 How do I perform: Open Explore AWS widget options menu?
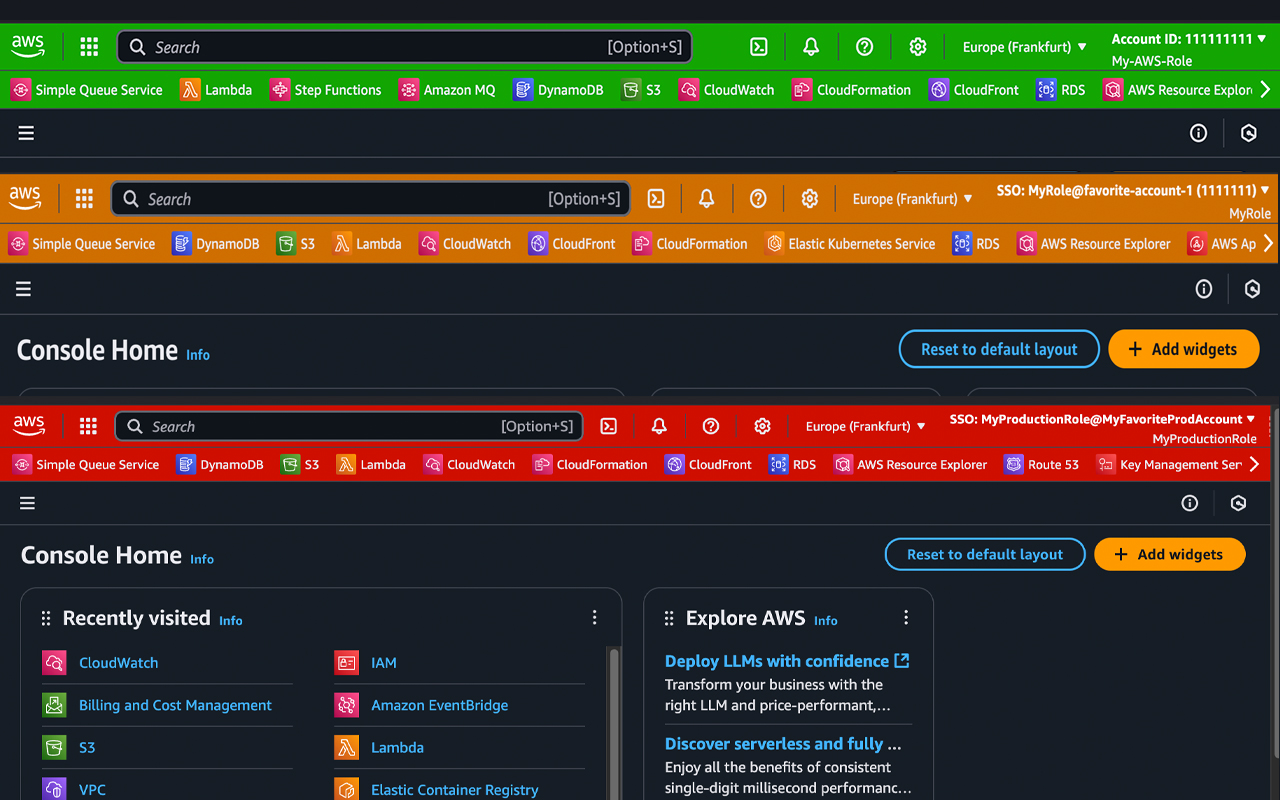pos(906,618)
